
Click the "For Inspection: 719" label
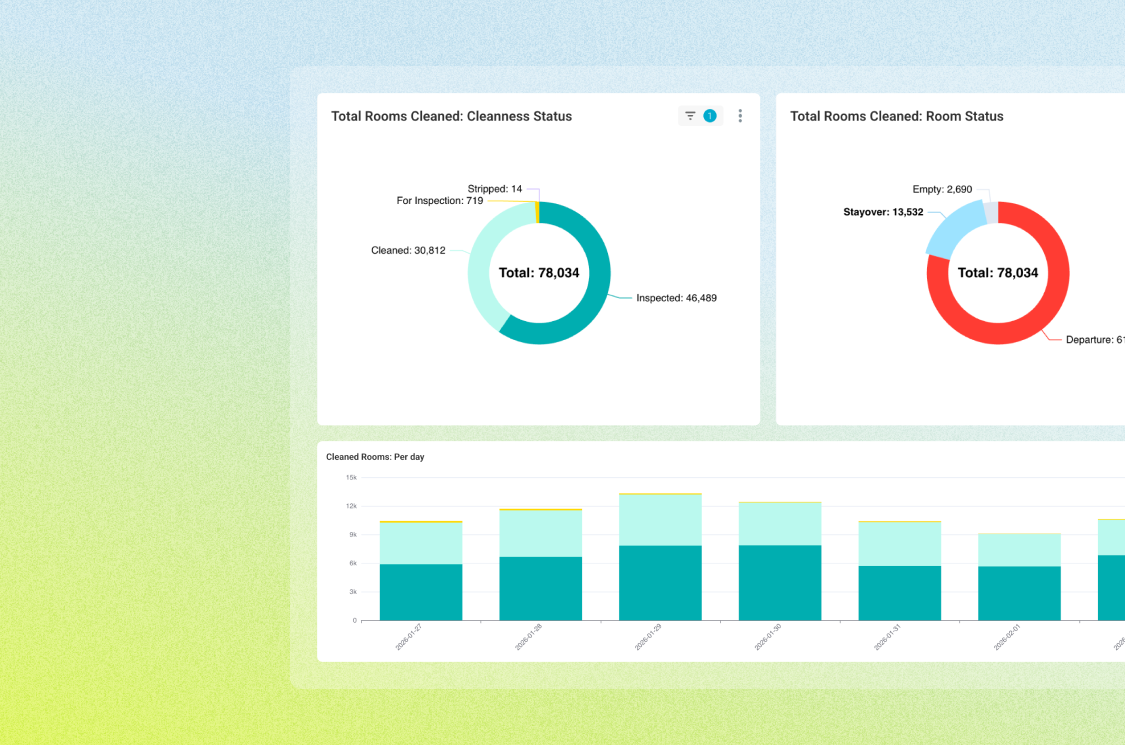point(440,201)
